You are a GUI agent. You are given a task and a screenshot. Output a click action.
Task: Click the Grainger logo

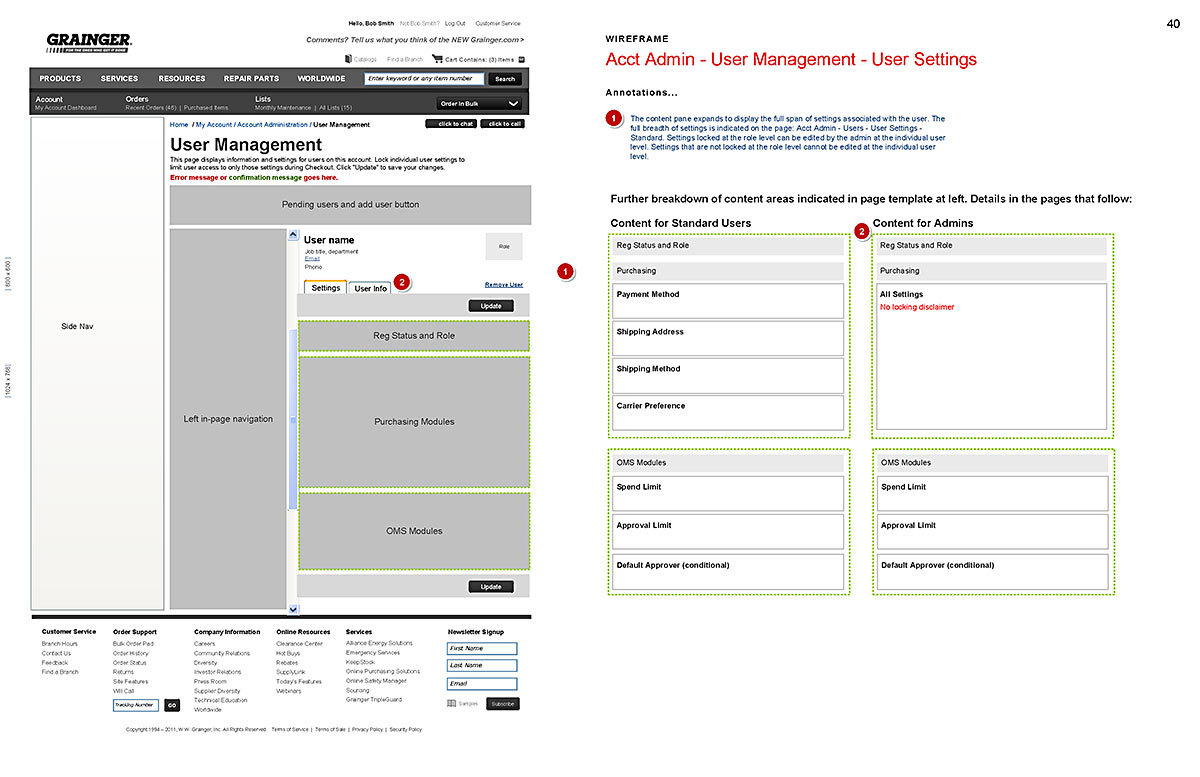click(x=89, y=42)
